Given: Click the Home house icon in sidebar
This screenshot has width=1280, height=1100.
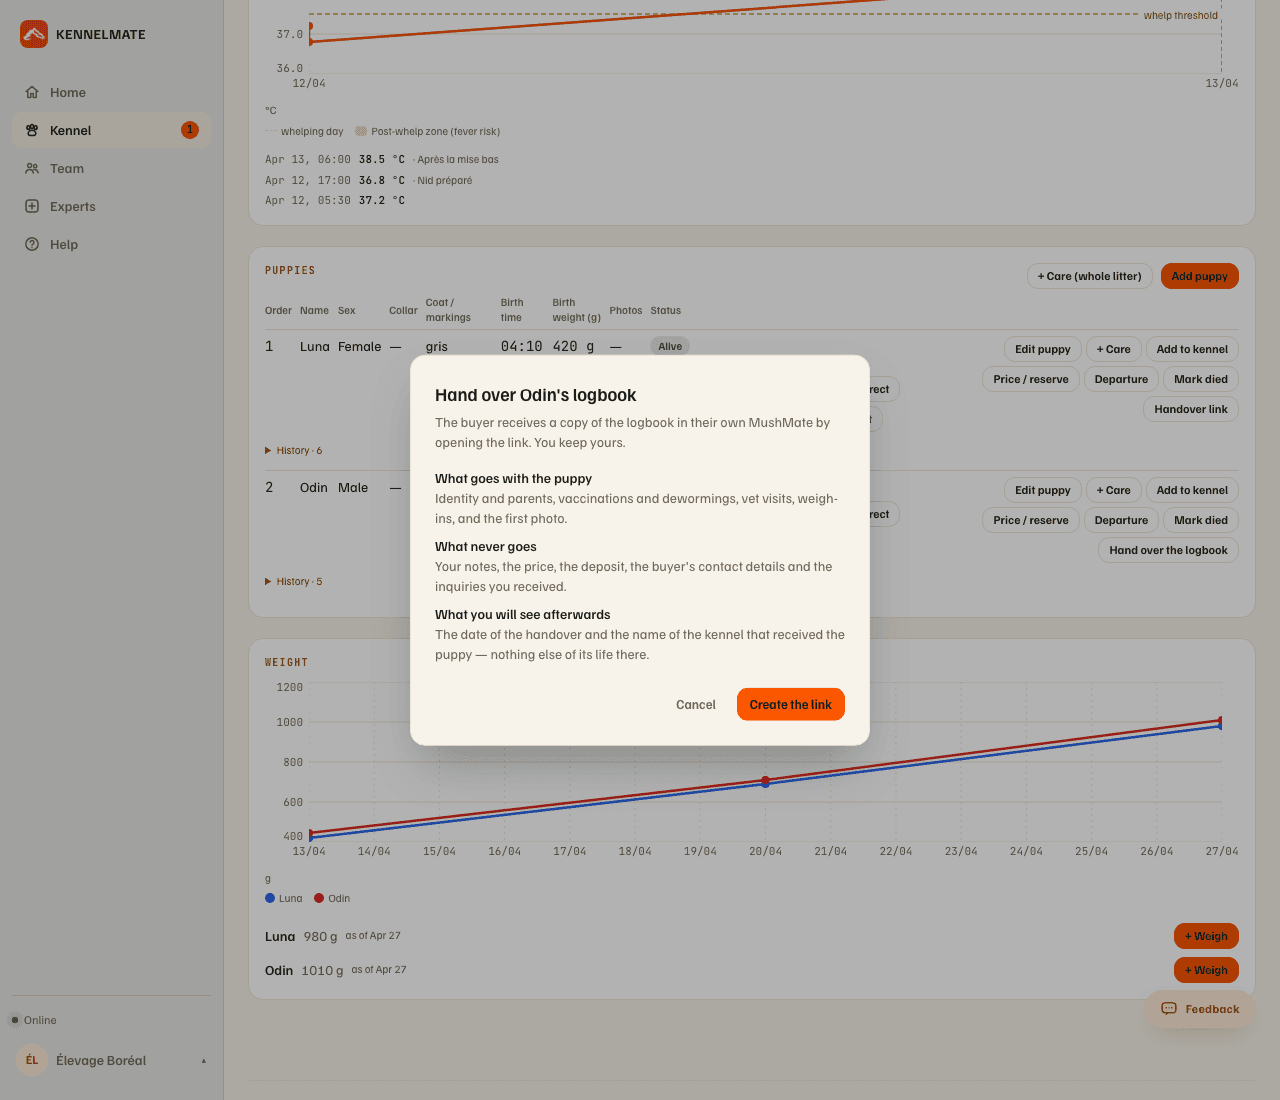Looking at the screenshot, I should 32,92.
